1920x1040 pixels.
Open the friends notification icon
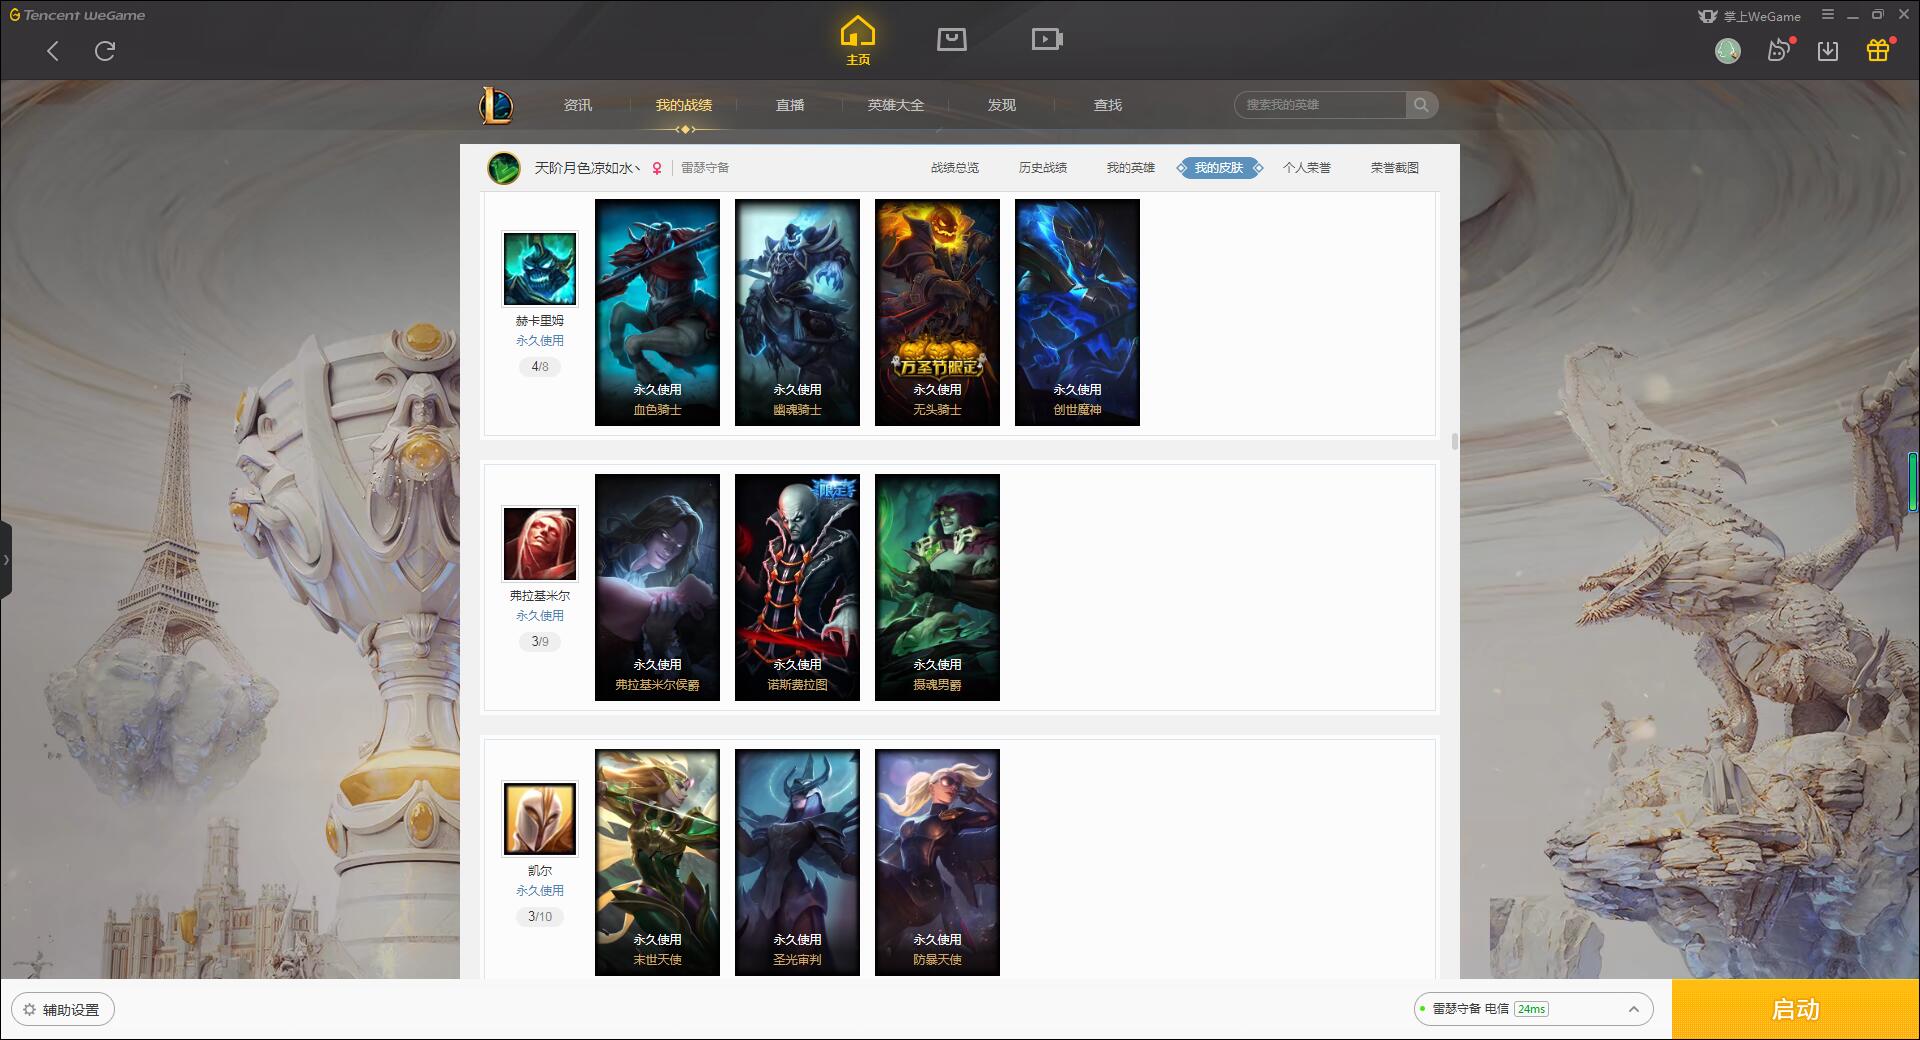1779,50
